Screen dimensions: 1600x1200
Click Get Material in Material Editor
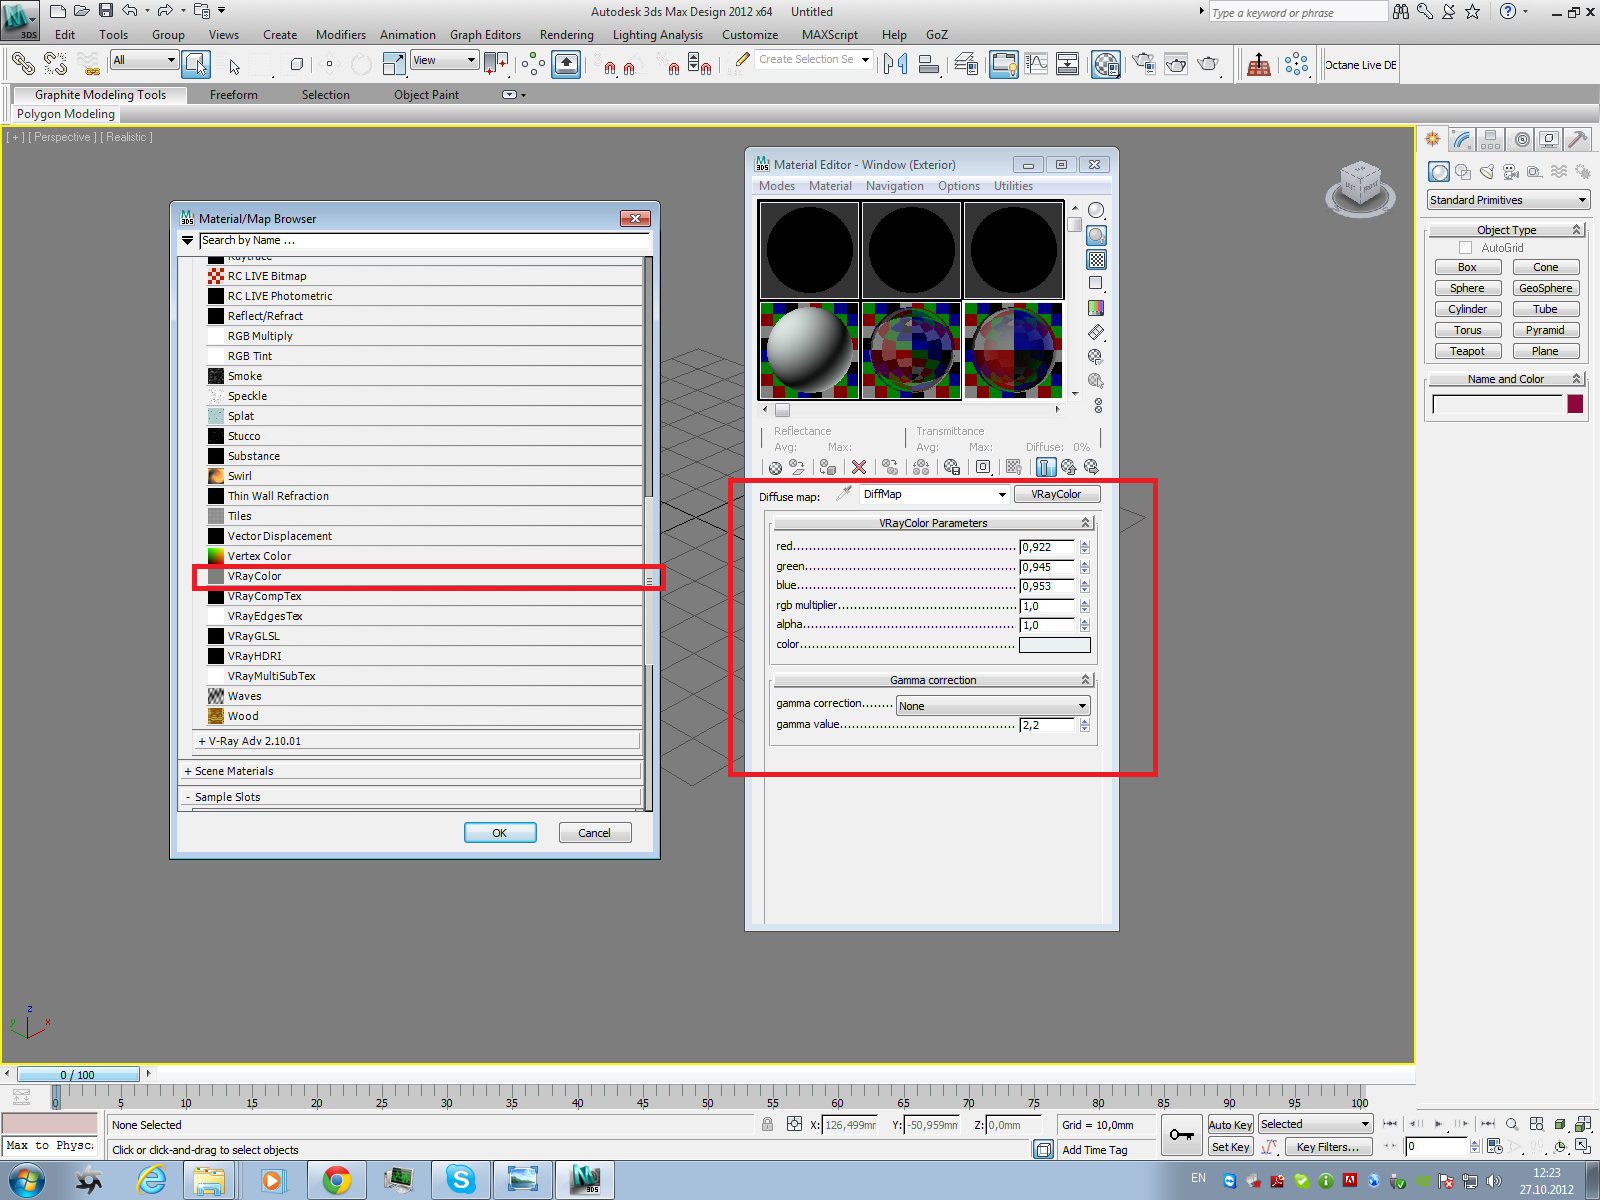(x=775, y=467)
